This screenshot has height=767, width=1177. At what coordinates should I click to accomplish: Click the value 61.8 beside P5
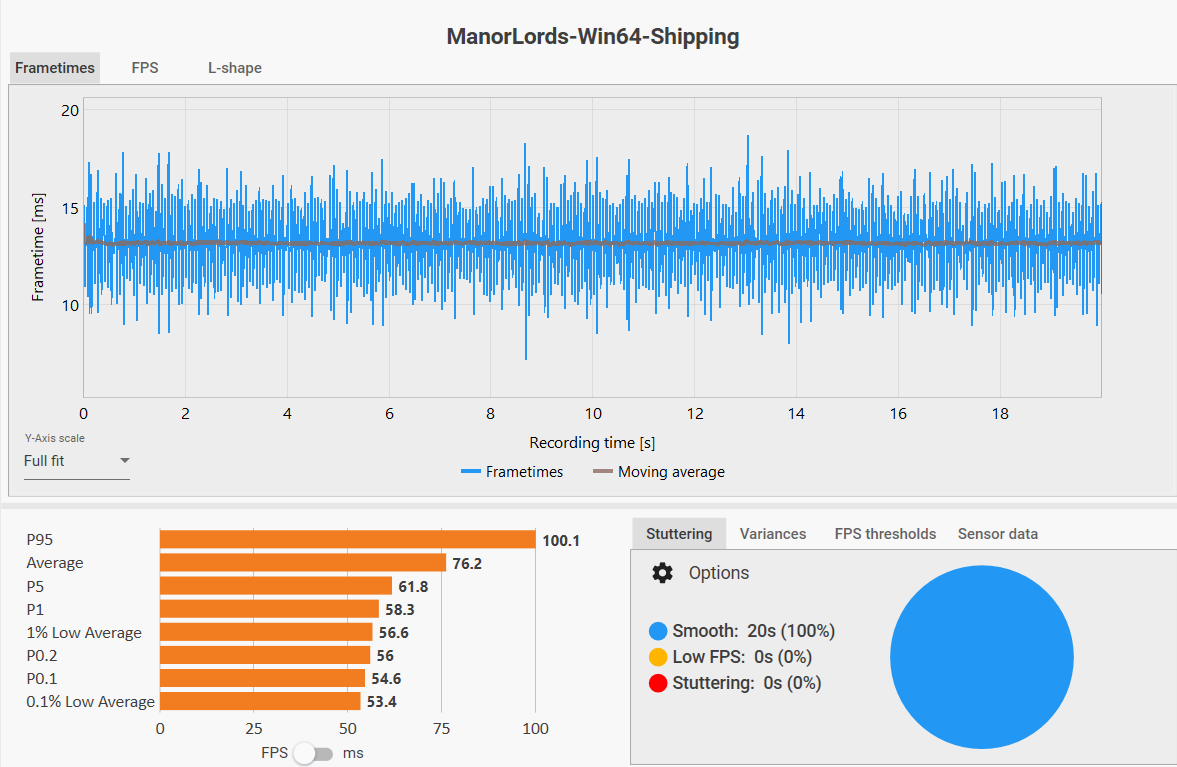click(413, 587)
